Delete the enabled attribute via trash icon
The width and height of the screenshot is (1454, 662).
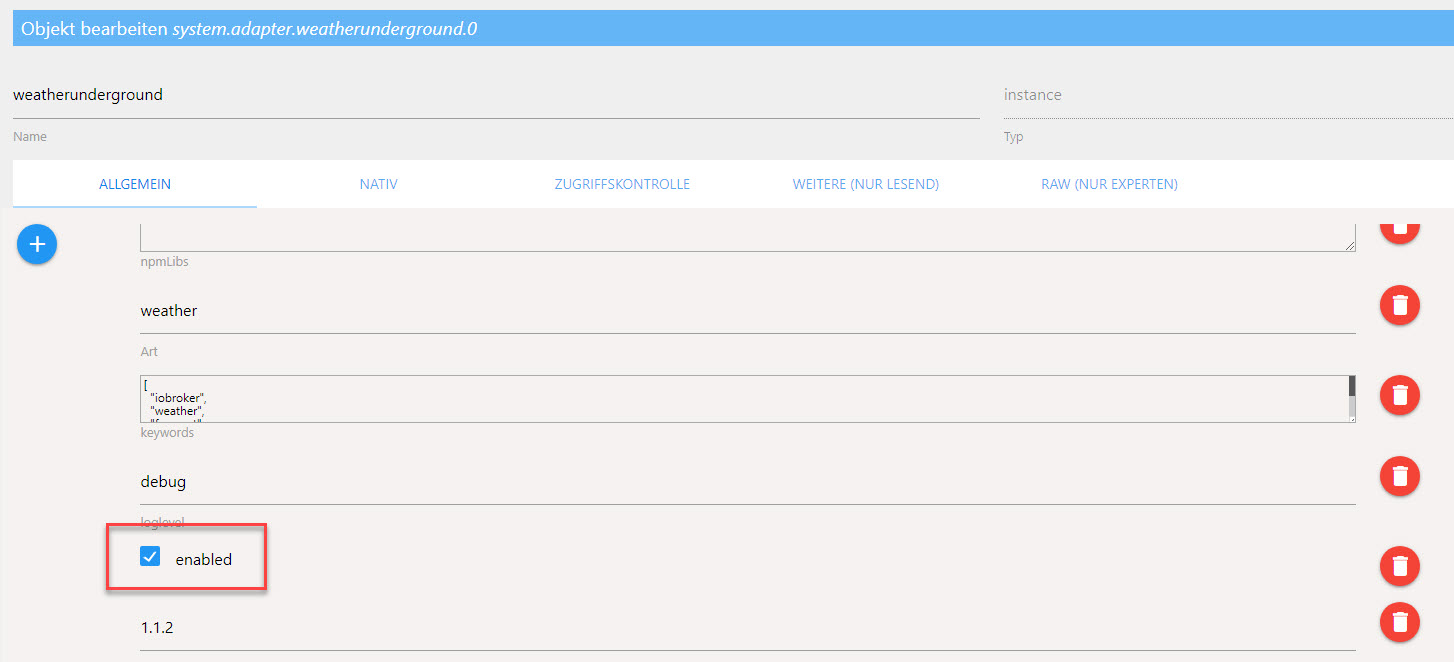click(x=1400, y=567)
